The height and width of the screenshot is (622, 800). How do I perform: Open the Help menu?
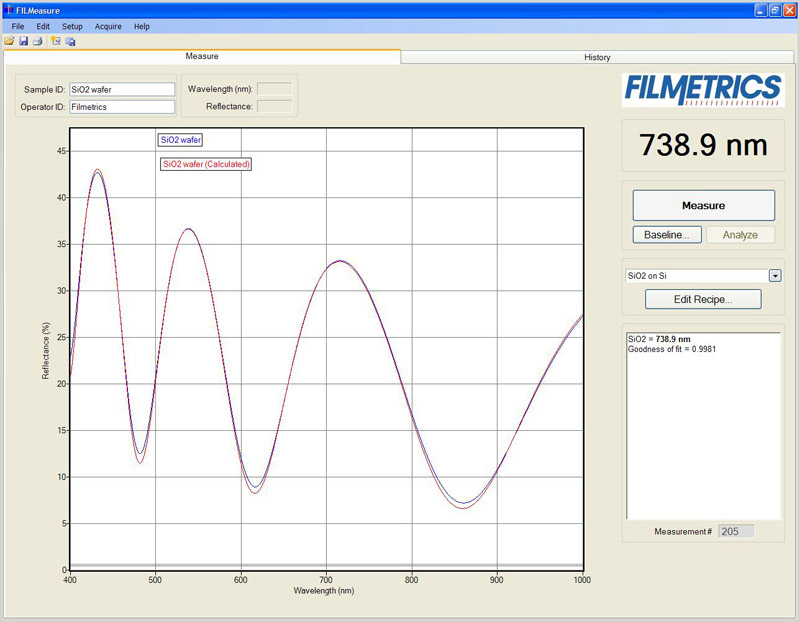[142, 26]
